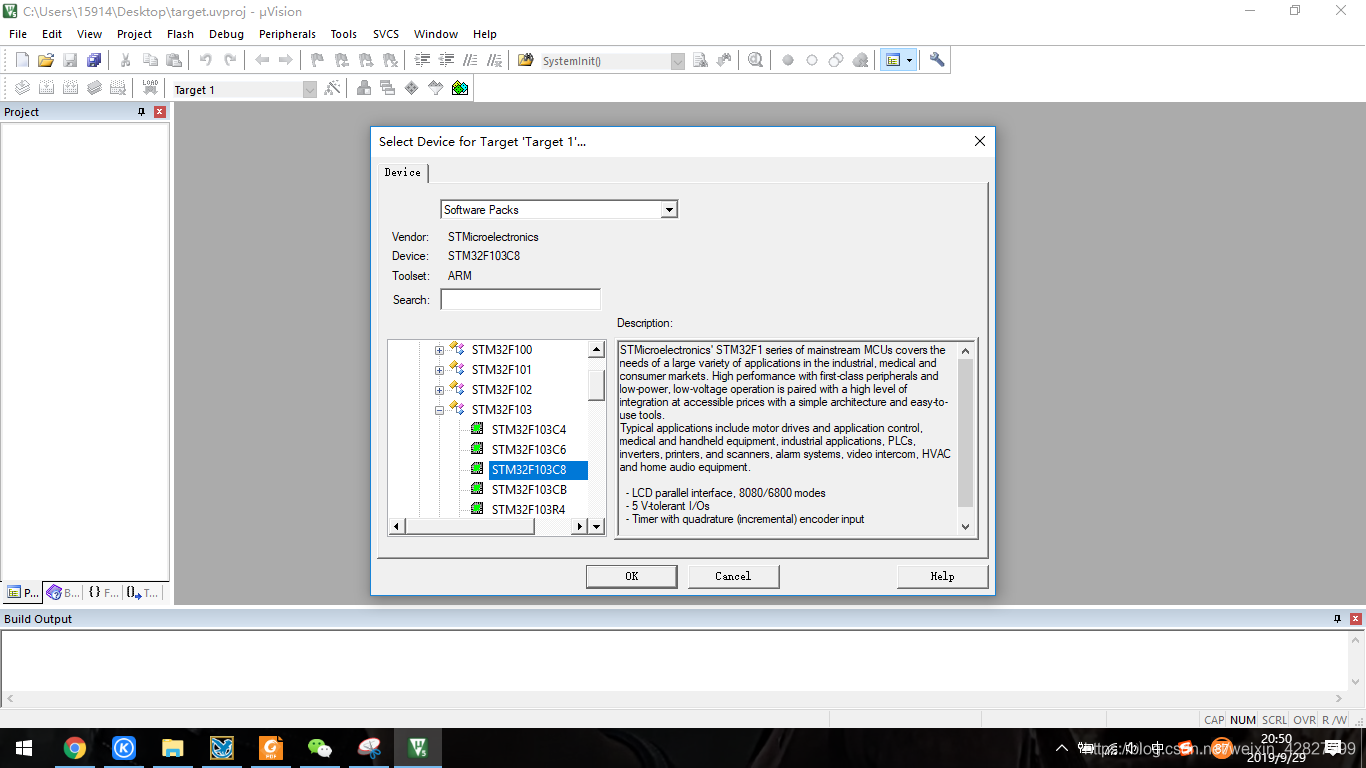Open WeChat from the taskbar
The image size is (1366, 768).
(319, 747)
